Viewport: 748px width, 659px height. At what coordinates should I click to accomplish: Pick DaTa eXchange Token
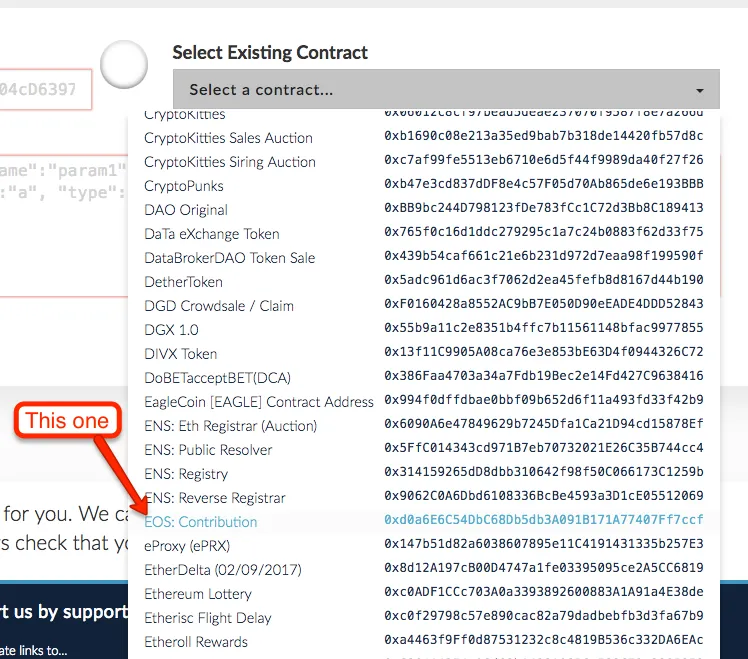pos(211,234)
